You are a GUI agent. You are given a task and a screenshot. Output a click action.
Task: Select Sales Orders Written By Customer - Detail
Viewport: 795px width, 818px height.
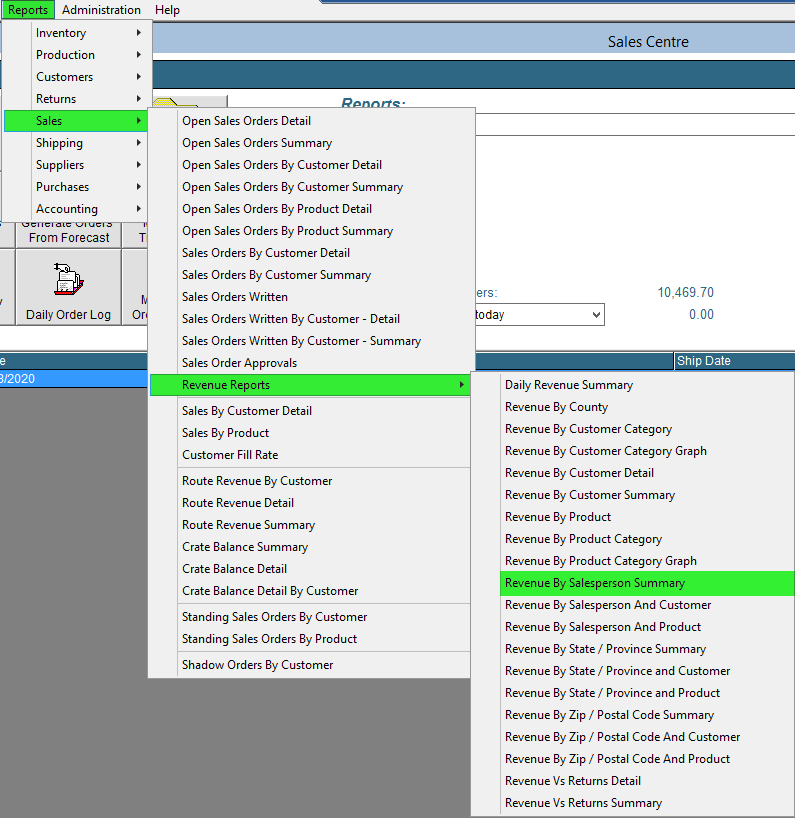pos(312,319)
